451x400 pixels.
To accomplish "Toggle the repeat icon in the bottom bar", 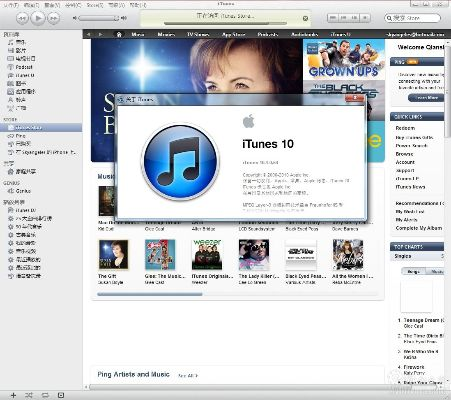I will click(45, 395).
